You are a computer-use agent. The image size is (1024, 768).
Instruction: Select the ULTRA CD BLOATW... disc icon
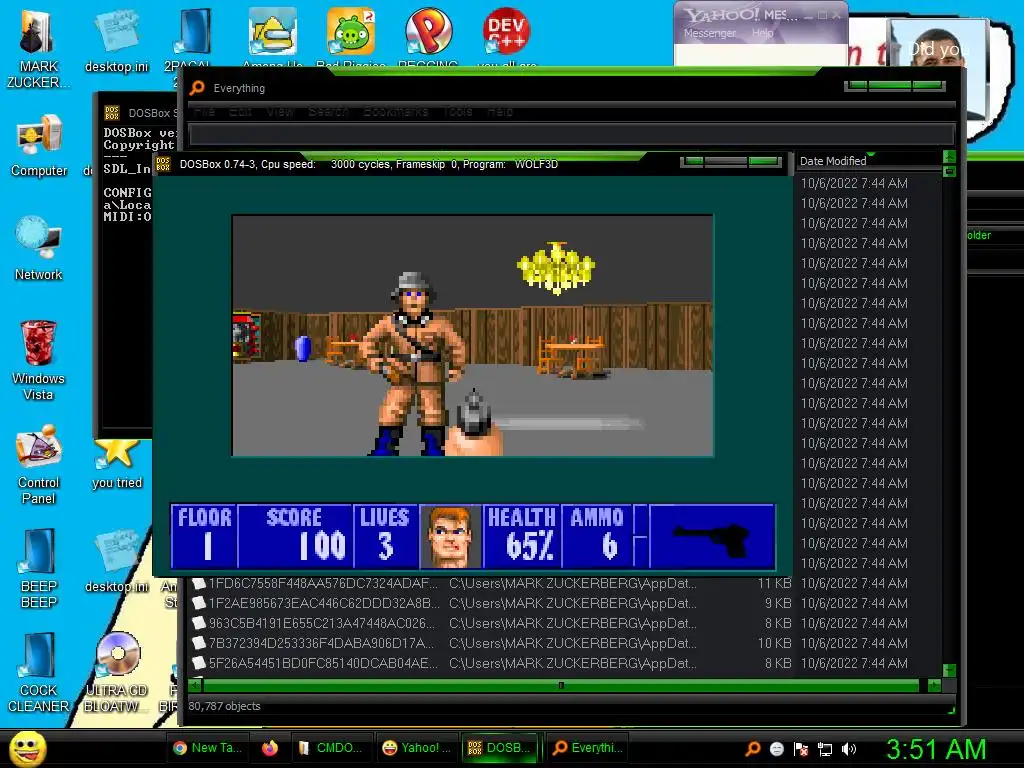[117, 673]
